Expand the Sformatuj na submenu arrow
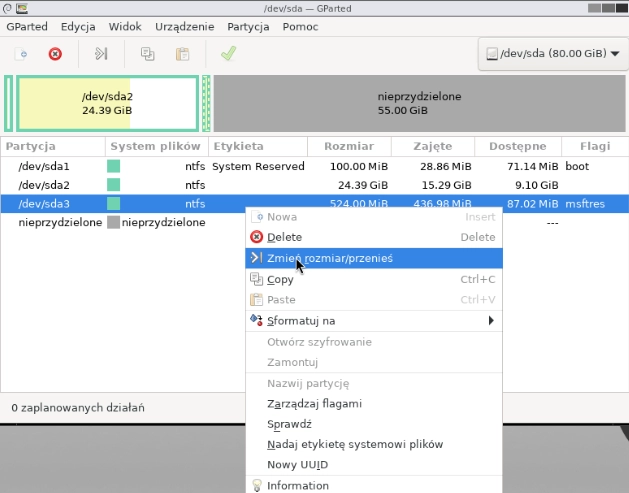The width and height of the screenshot is (629, 493). (x=491, y=321)
